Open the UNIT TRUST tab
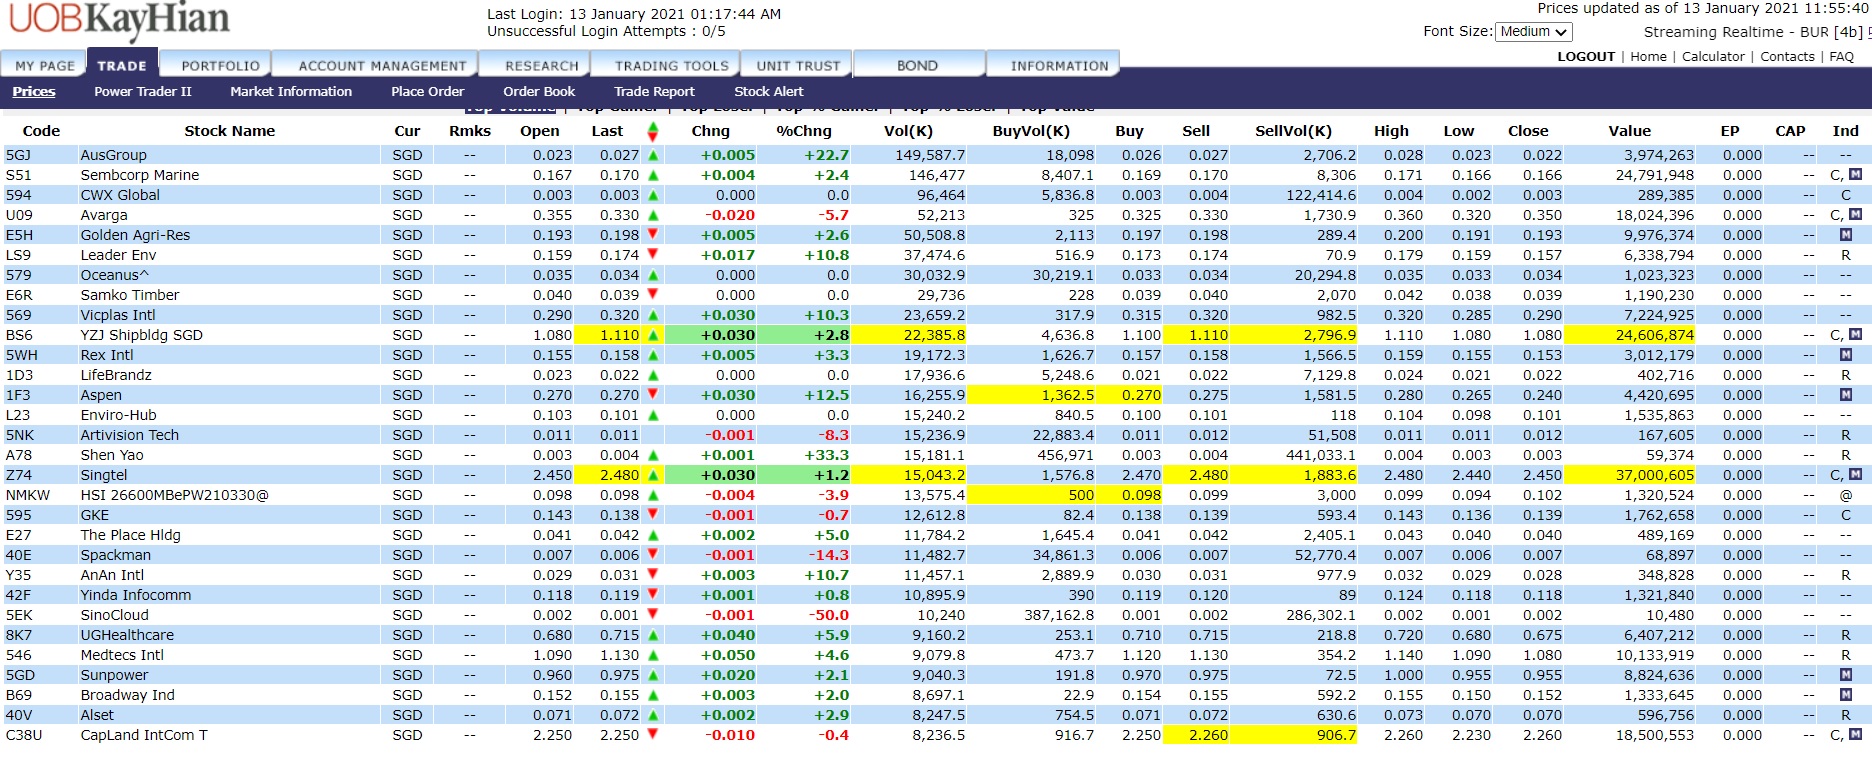The image size is (1872, 758). [x=798, y=66]
